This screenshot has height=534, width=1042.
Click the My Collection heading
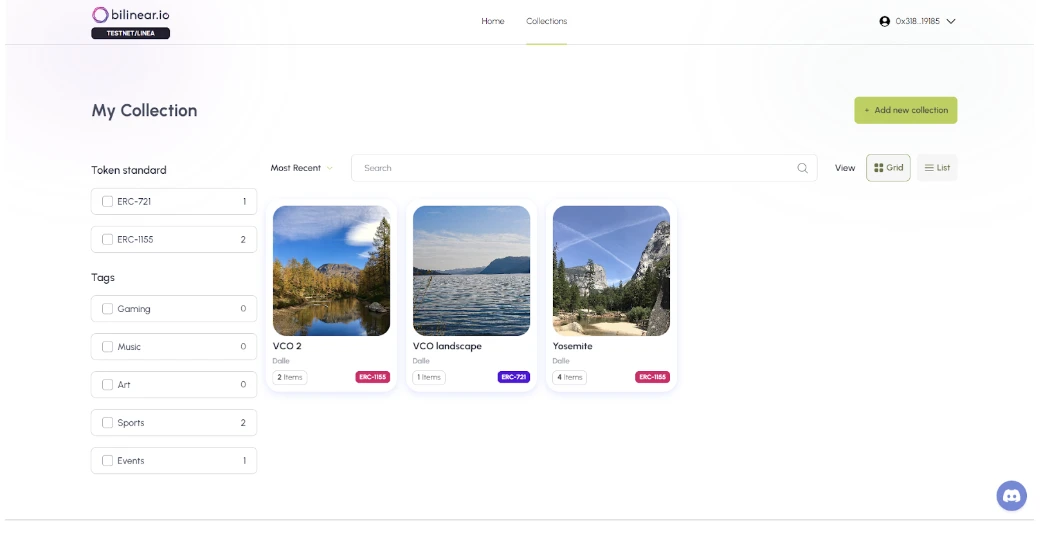point(144,110)
